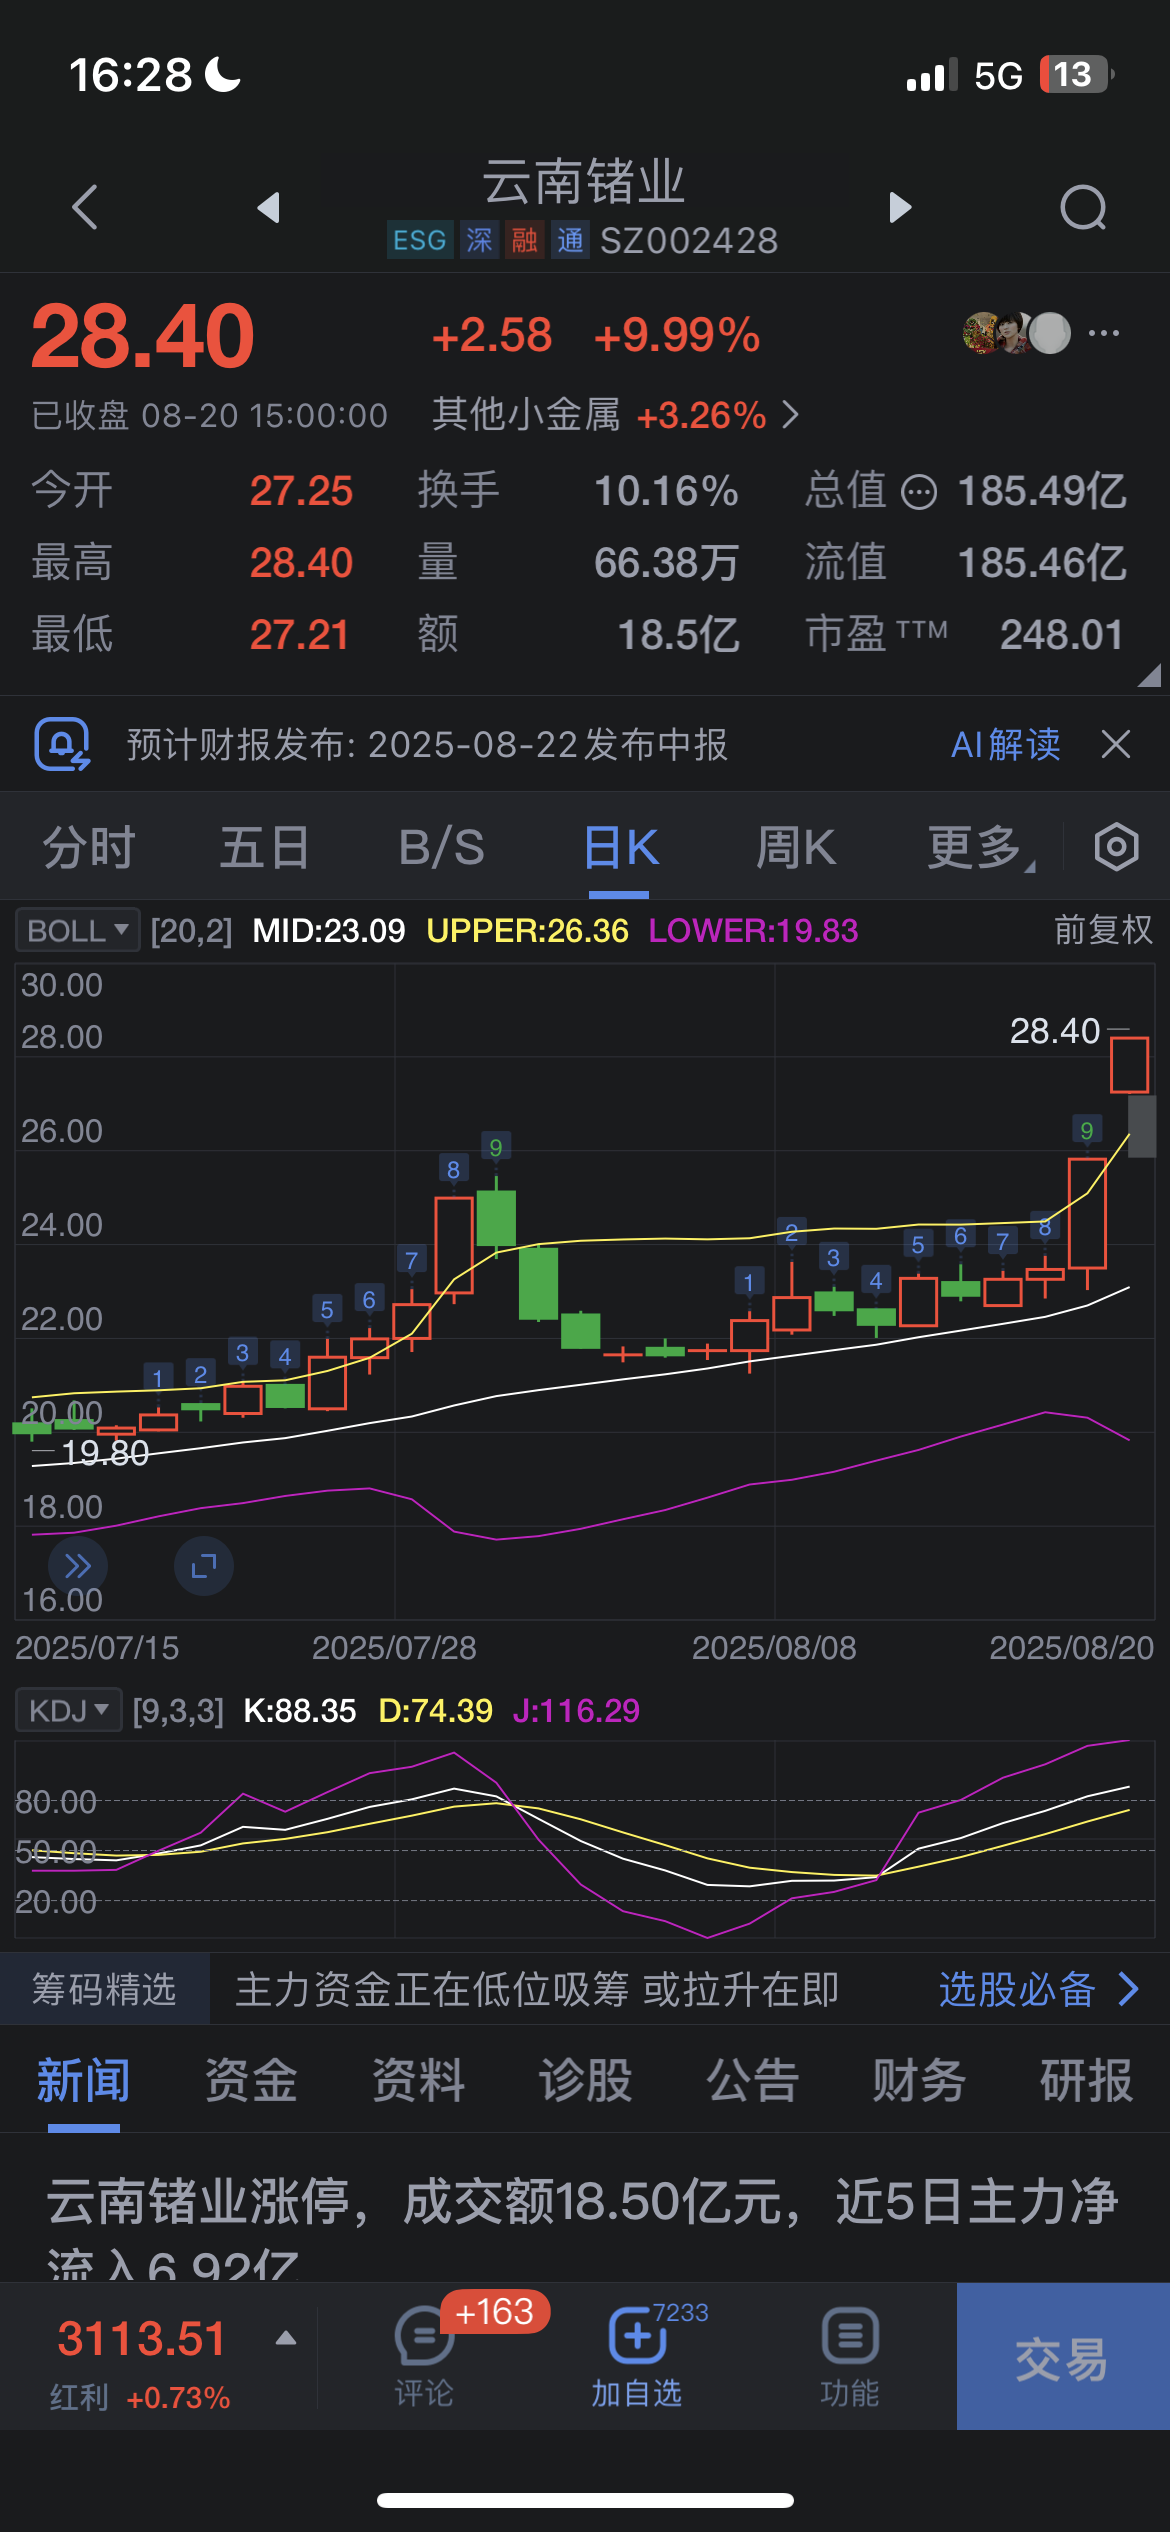Tap the gray scroll handle beside chart
1170x2532 pixels.
(x=1142, y=1127)
